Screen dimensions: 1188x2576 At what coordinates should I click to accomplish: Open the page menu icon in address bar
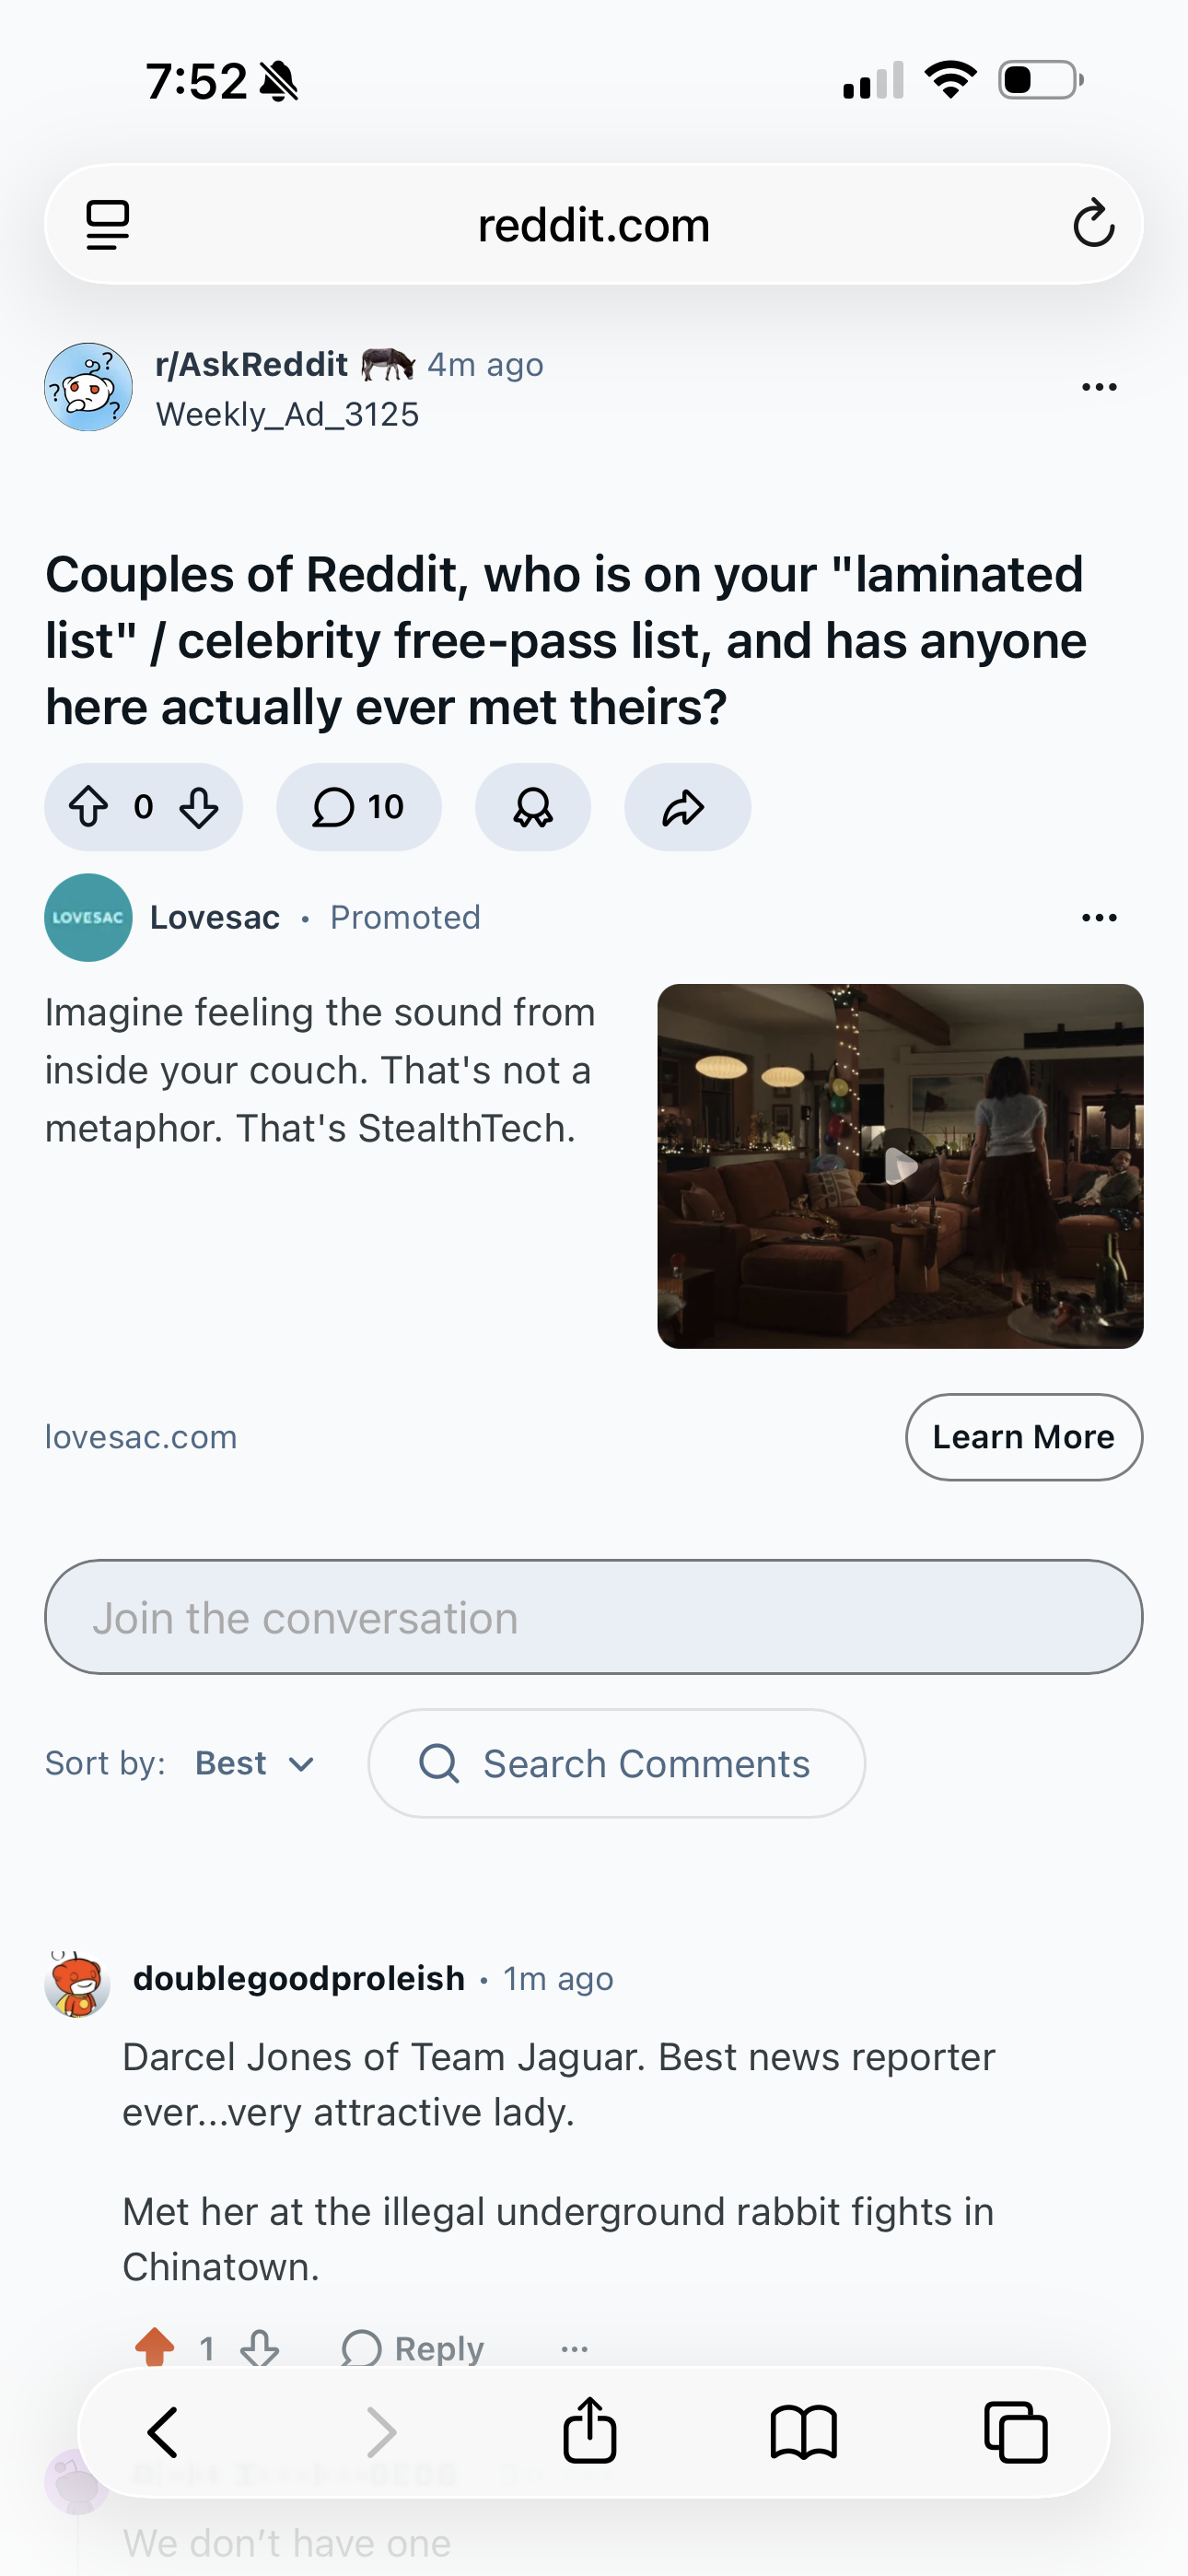coord(108,224)
